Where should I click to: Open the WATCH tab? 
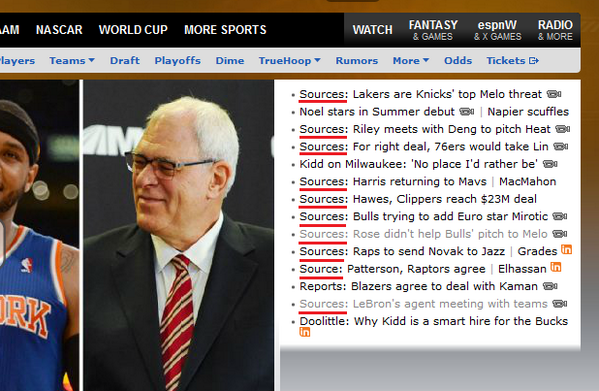tap(372, 30)
